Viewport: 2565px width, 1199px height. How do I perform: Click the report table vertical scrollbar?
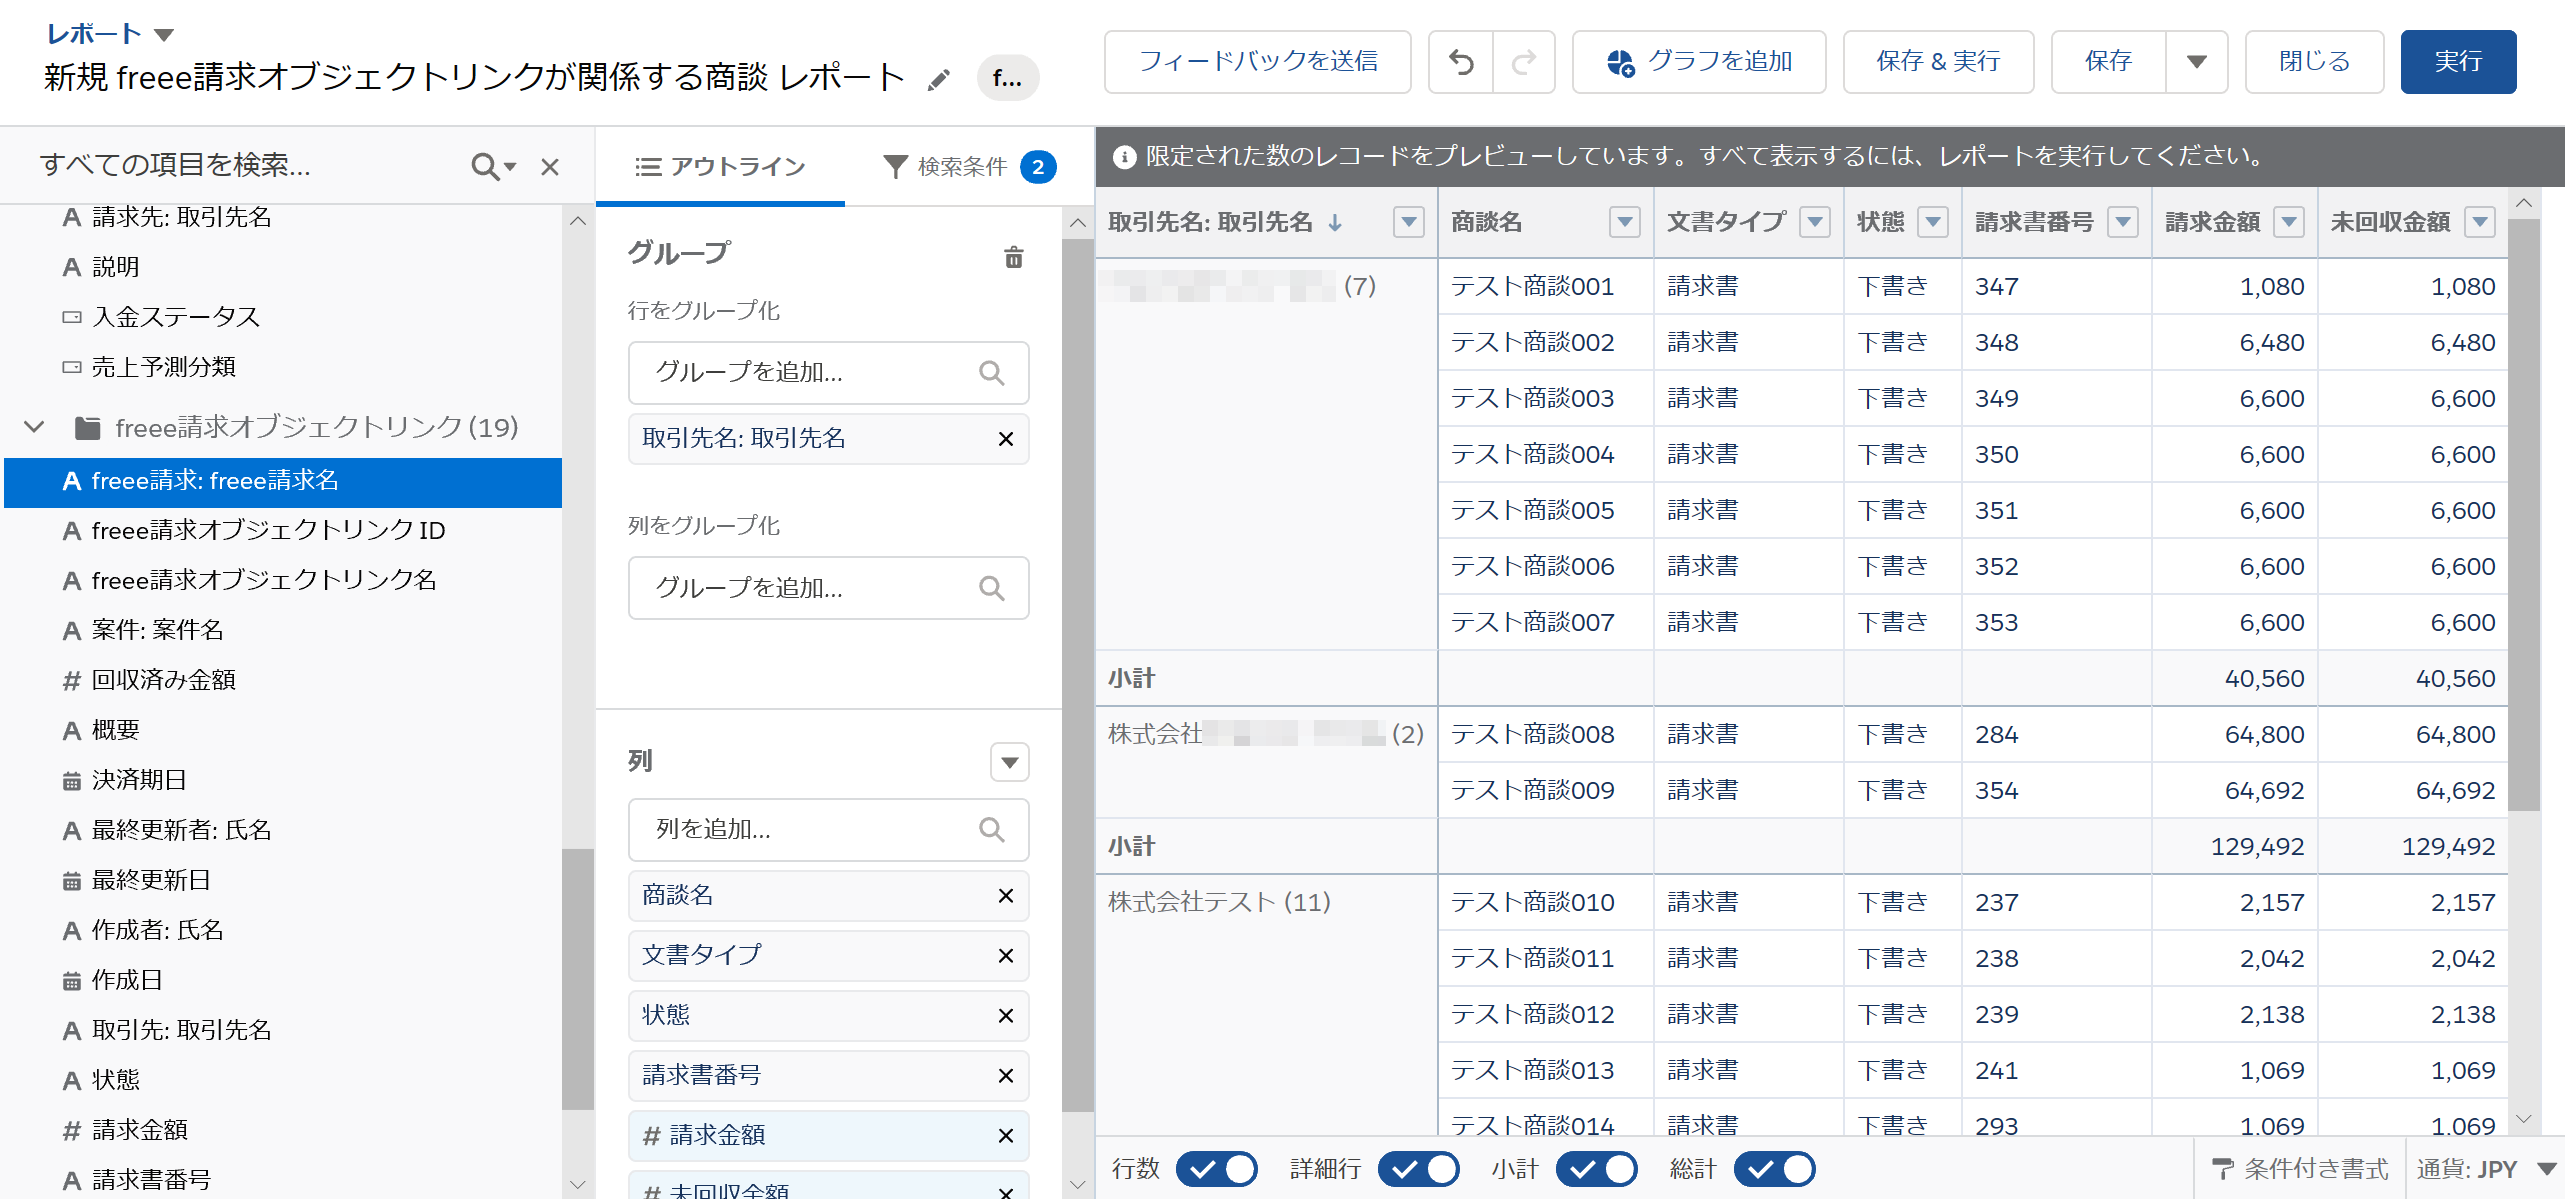click(2524, 515)
